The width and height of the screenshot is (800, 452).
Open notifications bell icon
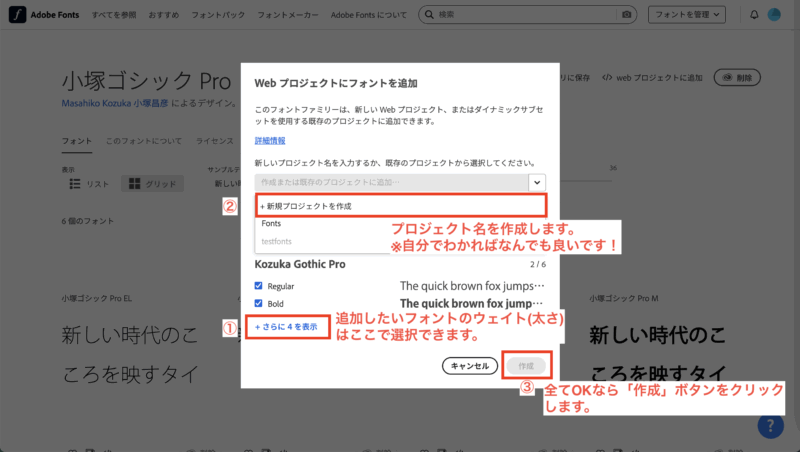[754, 15]
